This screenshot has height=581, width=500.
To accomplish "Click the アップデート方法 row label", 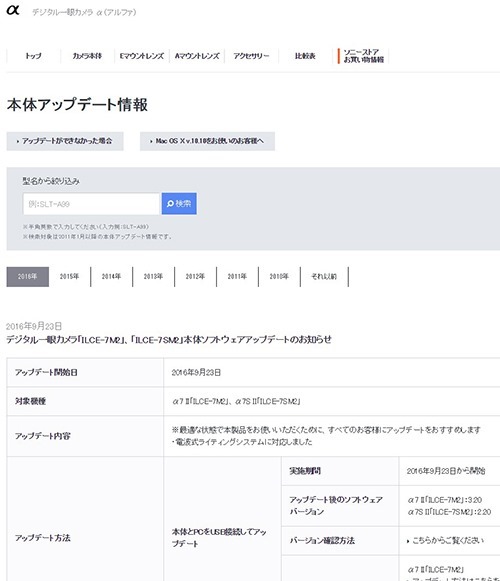I will click(42, 538).
